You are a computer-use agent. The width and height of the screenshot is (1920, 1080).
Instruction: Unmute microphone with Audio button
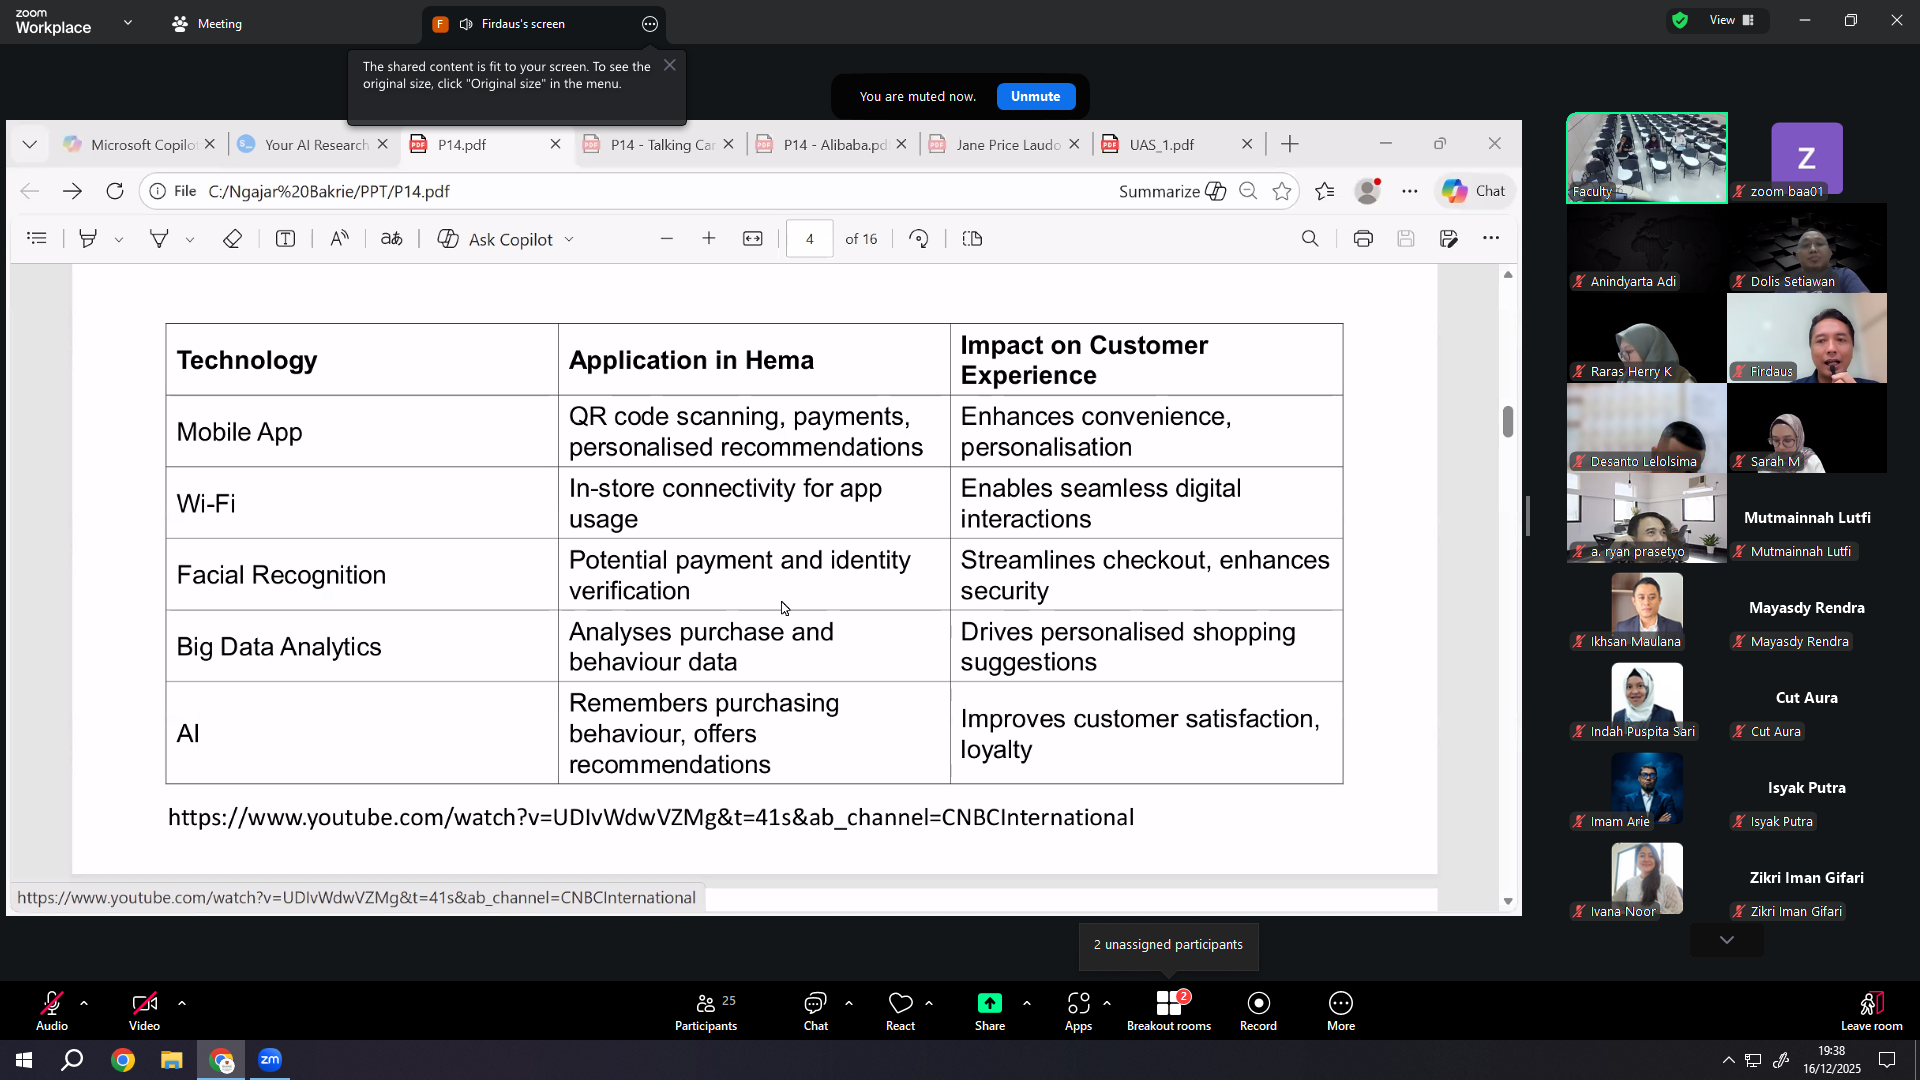(52, 1011)
